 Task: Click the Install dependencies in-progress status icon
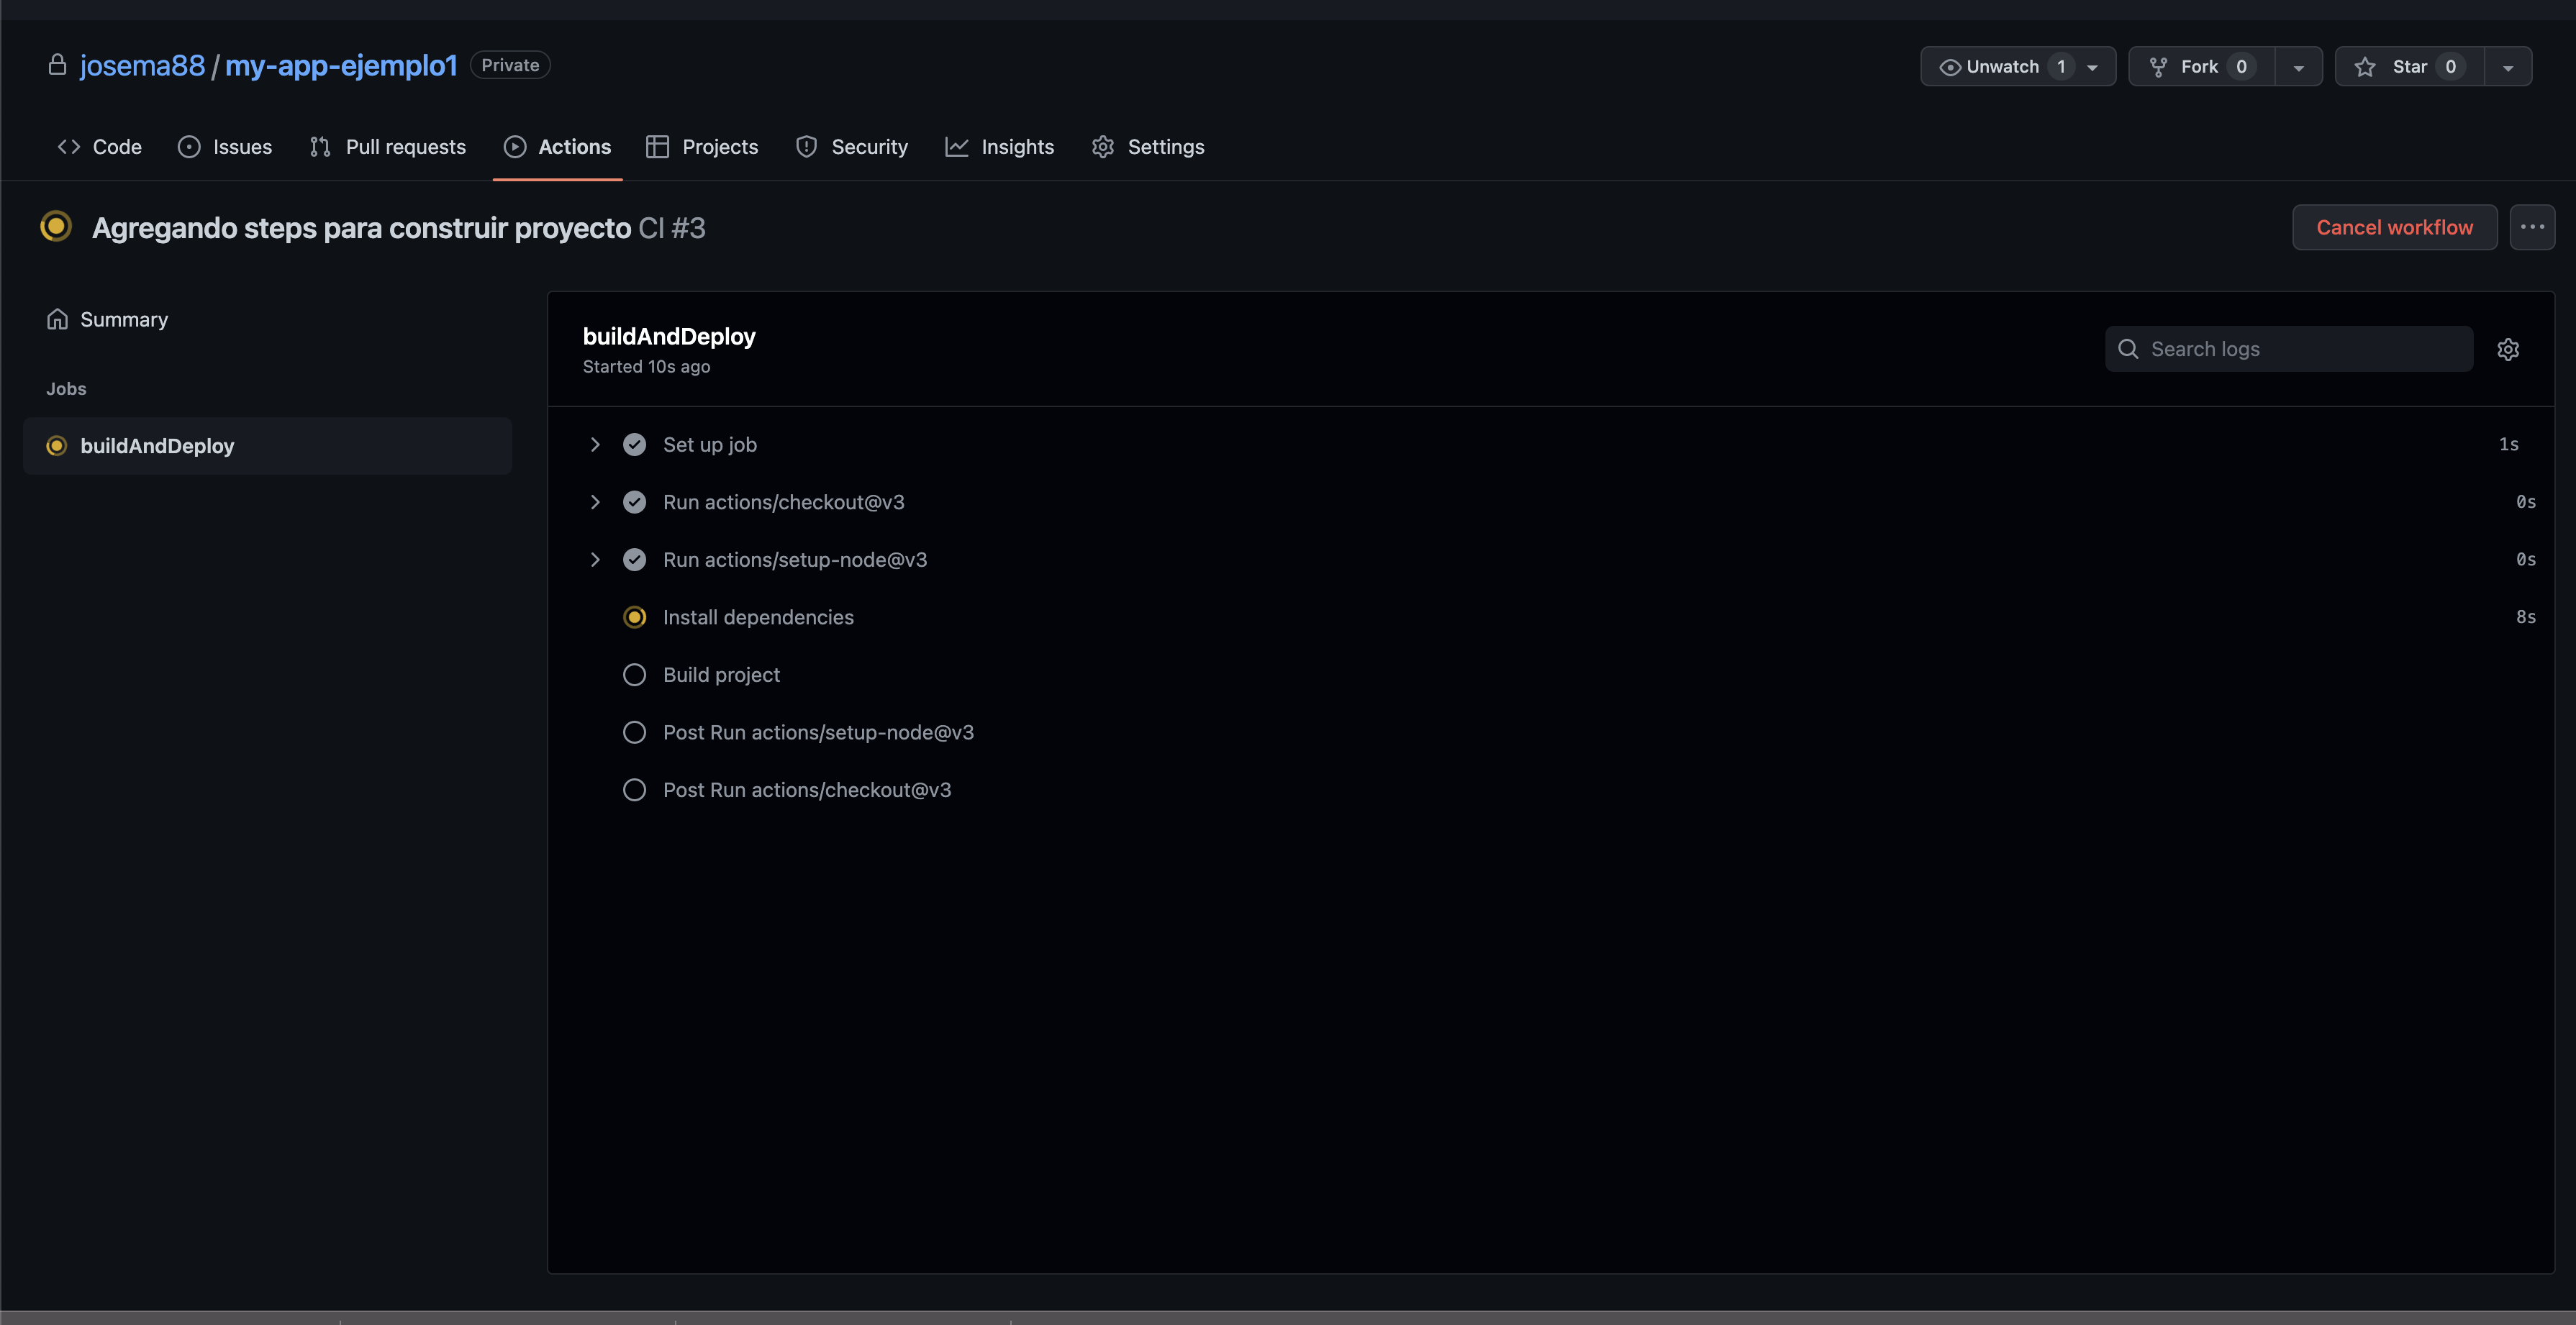[x=634, y=617]
